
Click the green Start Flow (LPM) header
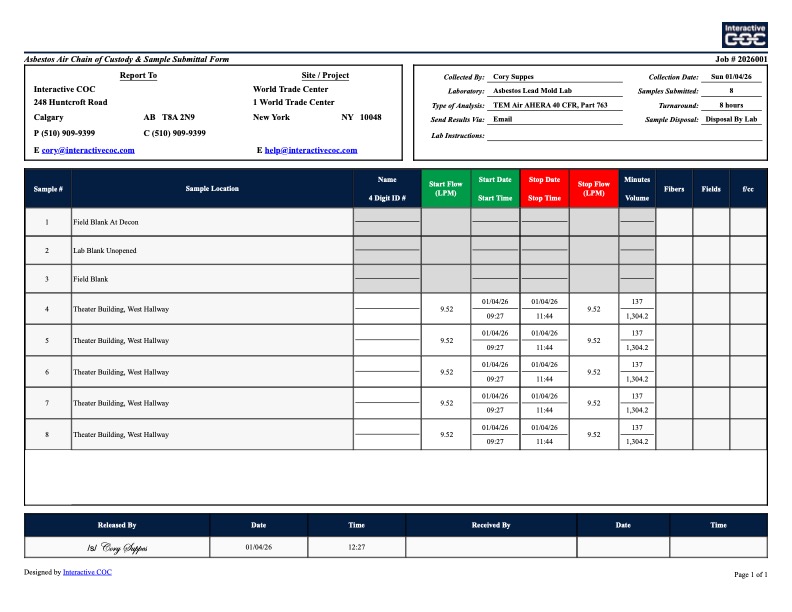[x=445, y=188]
